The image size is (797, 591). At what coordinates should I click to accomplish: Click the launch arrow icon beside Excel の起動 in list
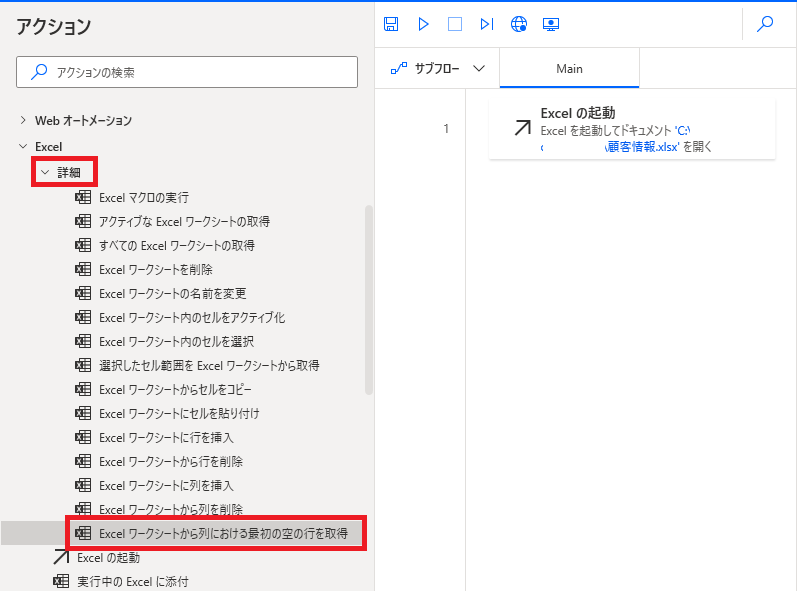(x=61, y=557)
